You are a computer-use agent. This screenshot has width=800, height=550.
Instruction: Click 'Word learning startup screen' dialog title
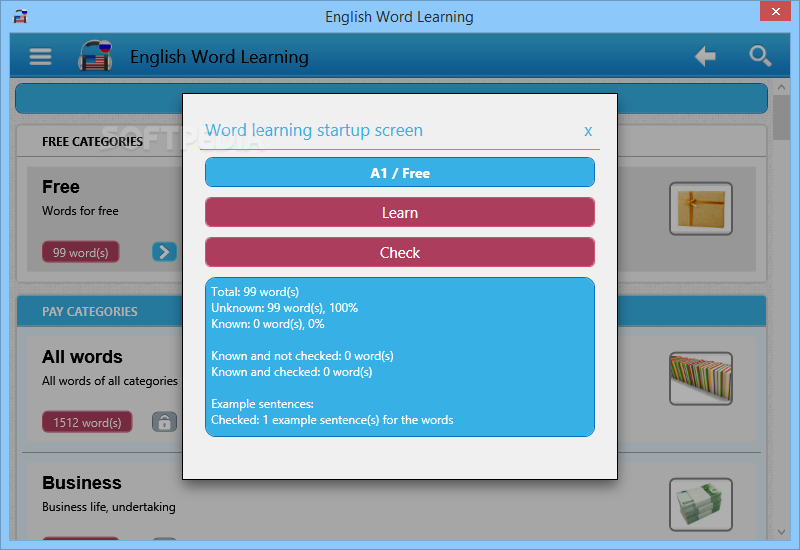click(x=314, y=130)
